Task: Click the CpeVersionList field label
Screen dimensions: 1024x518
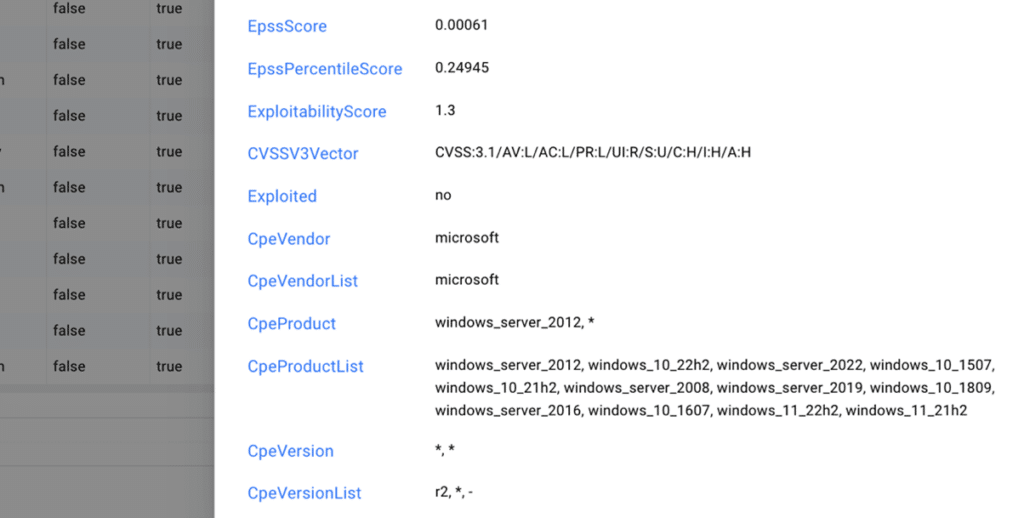Action: [304, 494]
